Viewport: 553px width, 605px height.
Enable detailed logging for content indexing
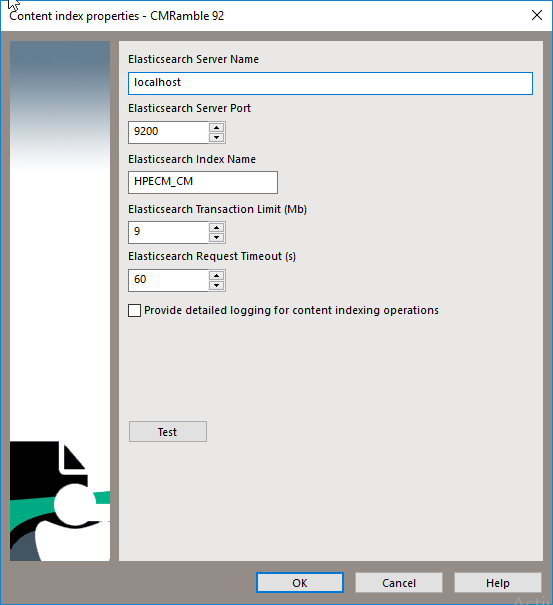click(134, 311)
